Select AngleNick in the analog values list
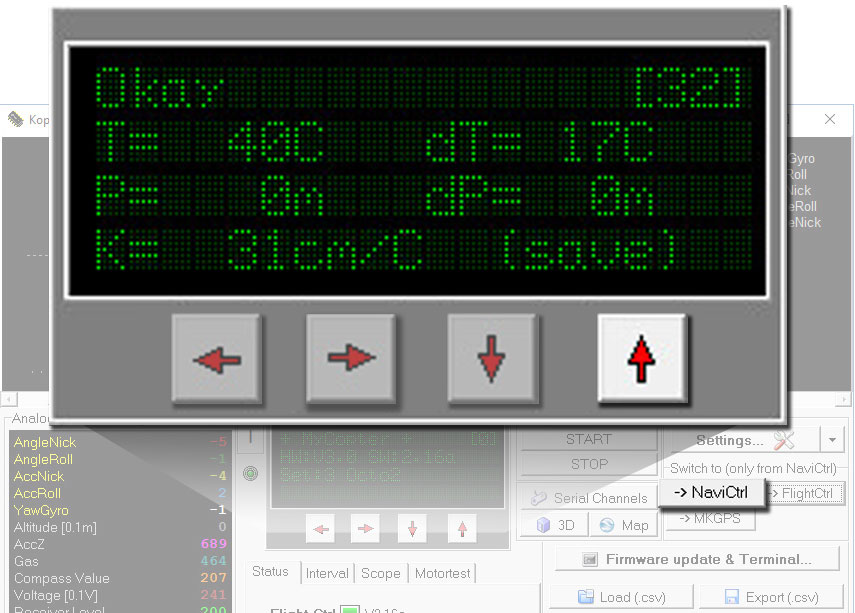The height and width of the screenshot is (613, 855). (45, 442)
